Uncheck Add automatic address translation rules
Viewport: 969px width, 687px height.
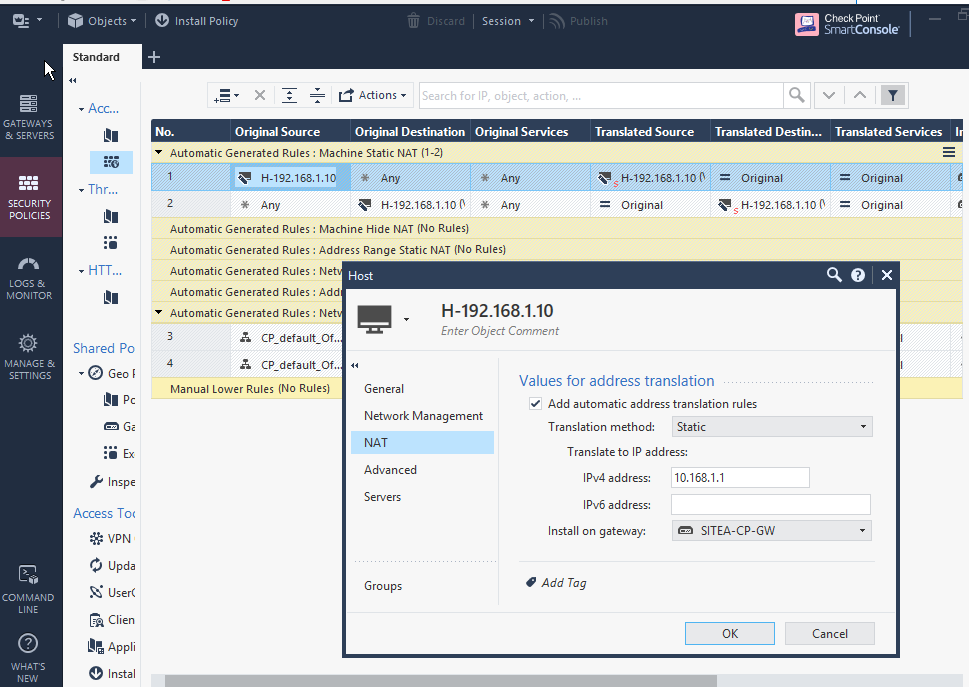(535, 404)
